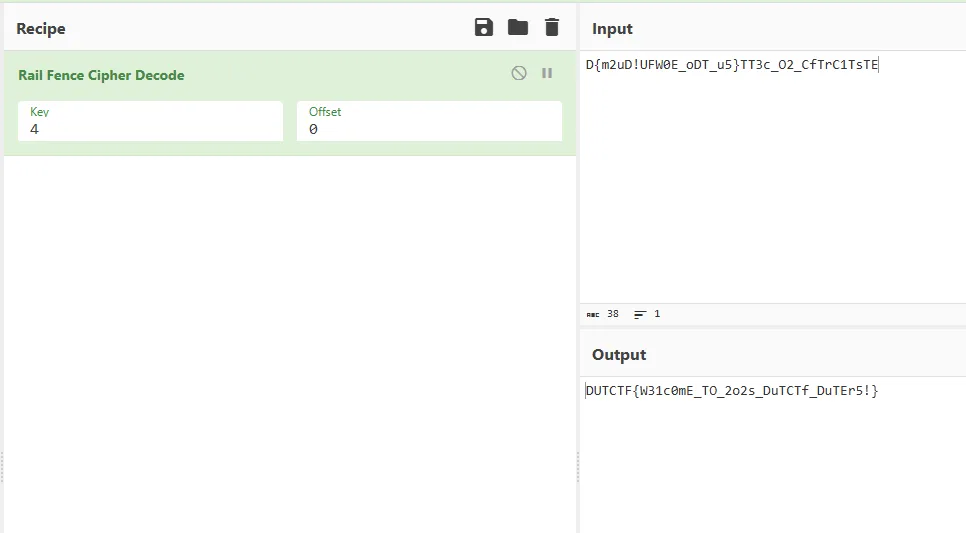Click the Output panel heading
Viewport: 966px width, 533px height.
click(619, 355)
